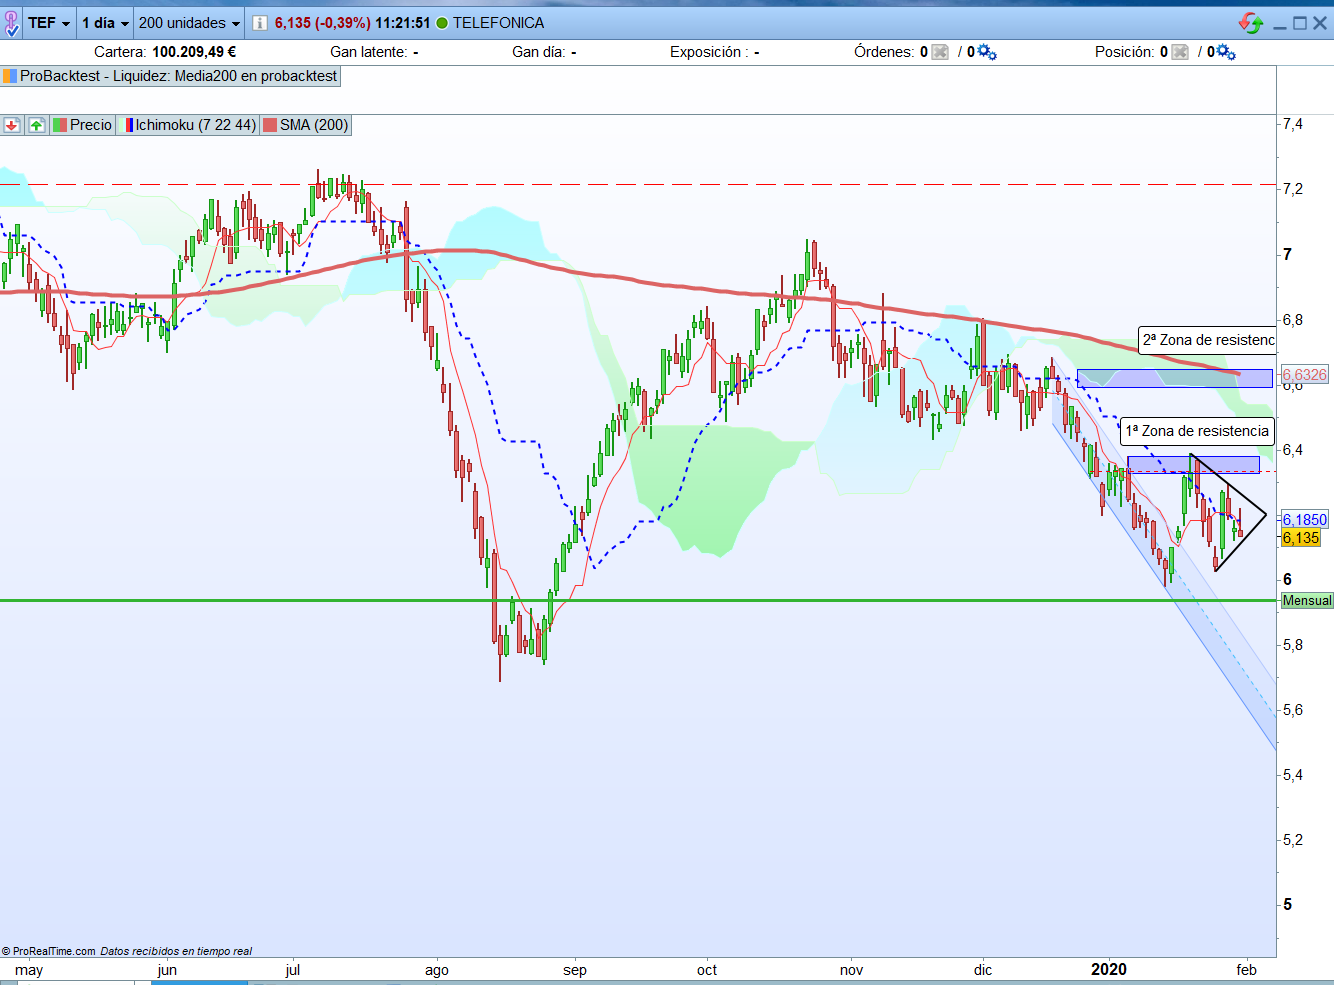Click the Cartera value 100.209,49 €
Screen dimensions: 1334x985
pos(194,52)
